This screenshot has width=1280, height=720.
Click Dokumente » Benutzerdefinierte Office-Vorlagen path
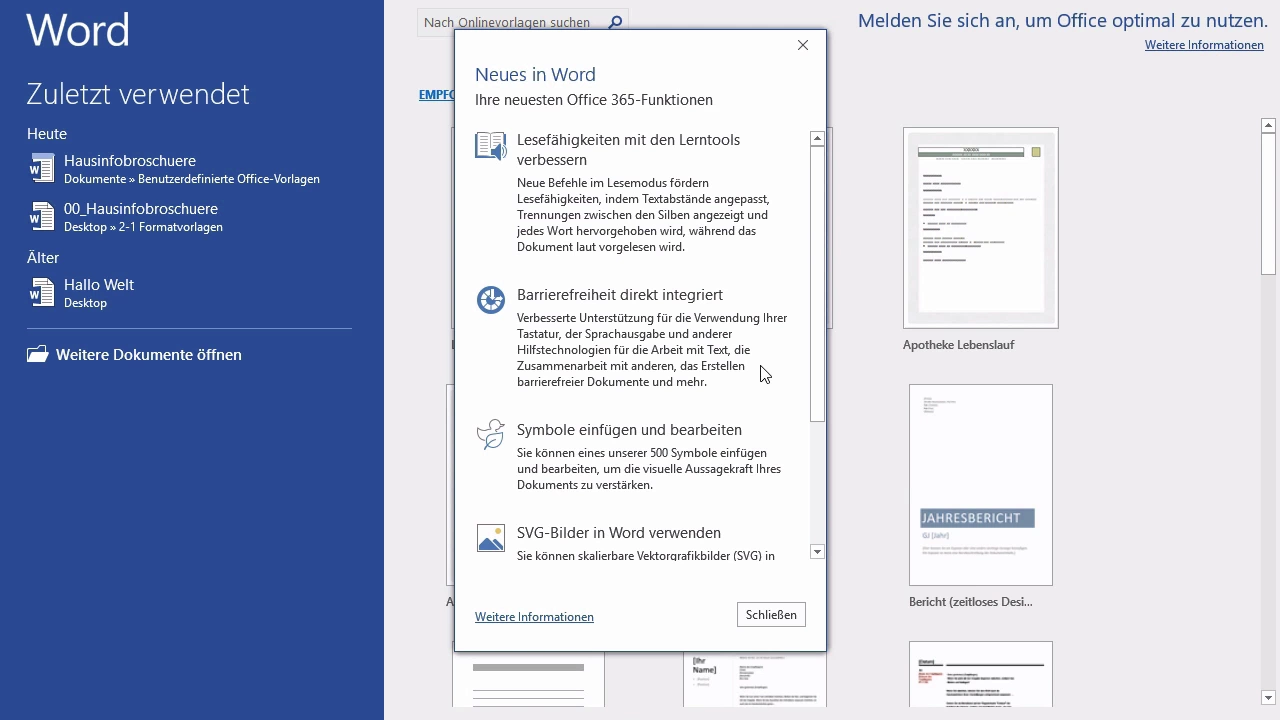click(x=192, y=179)
